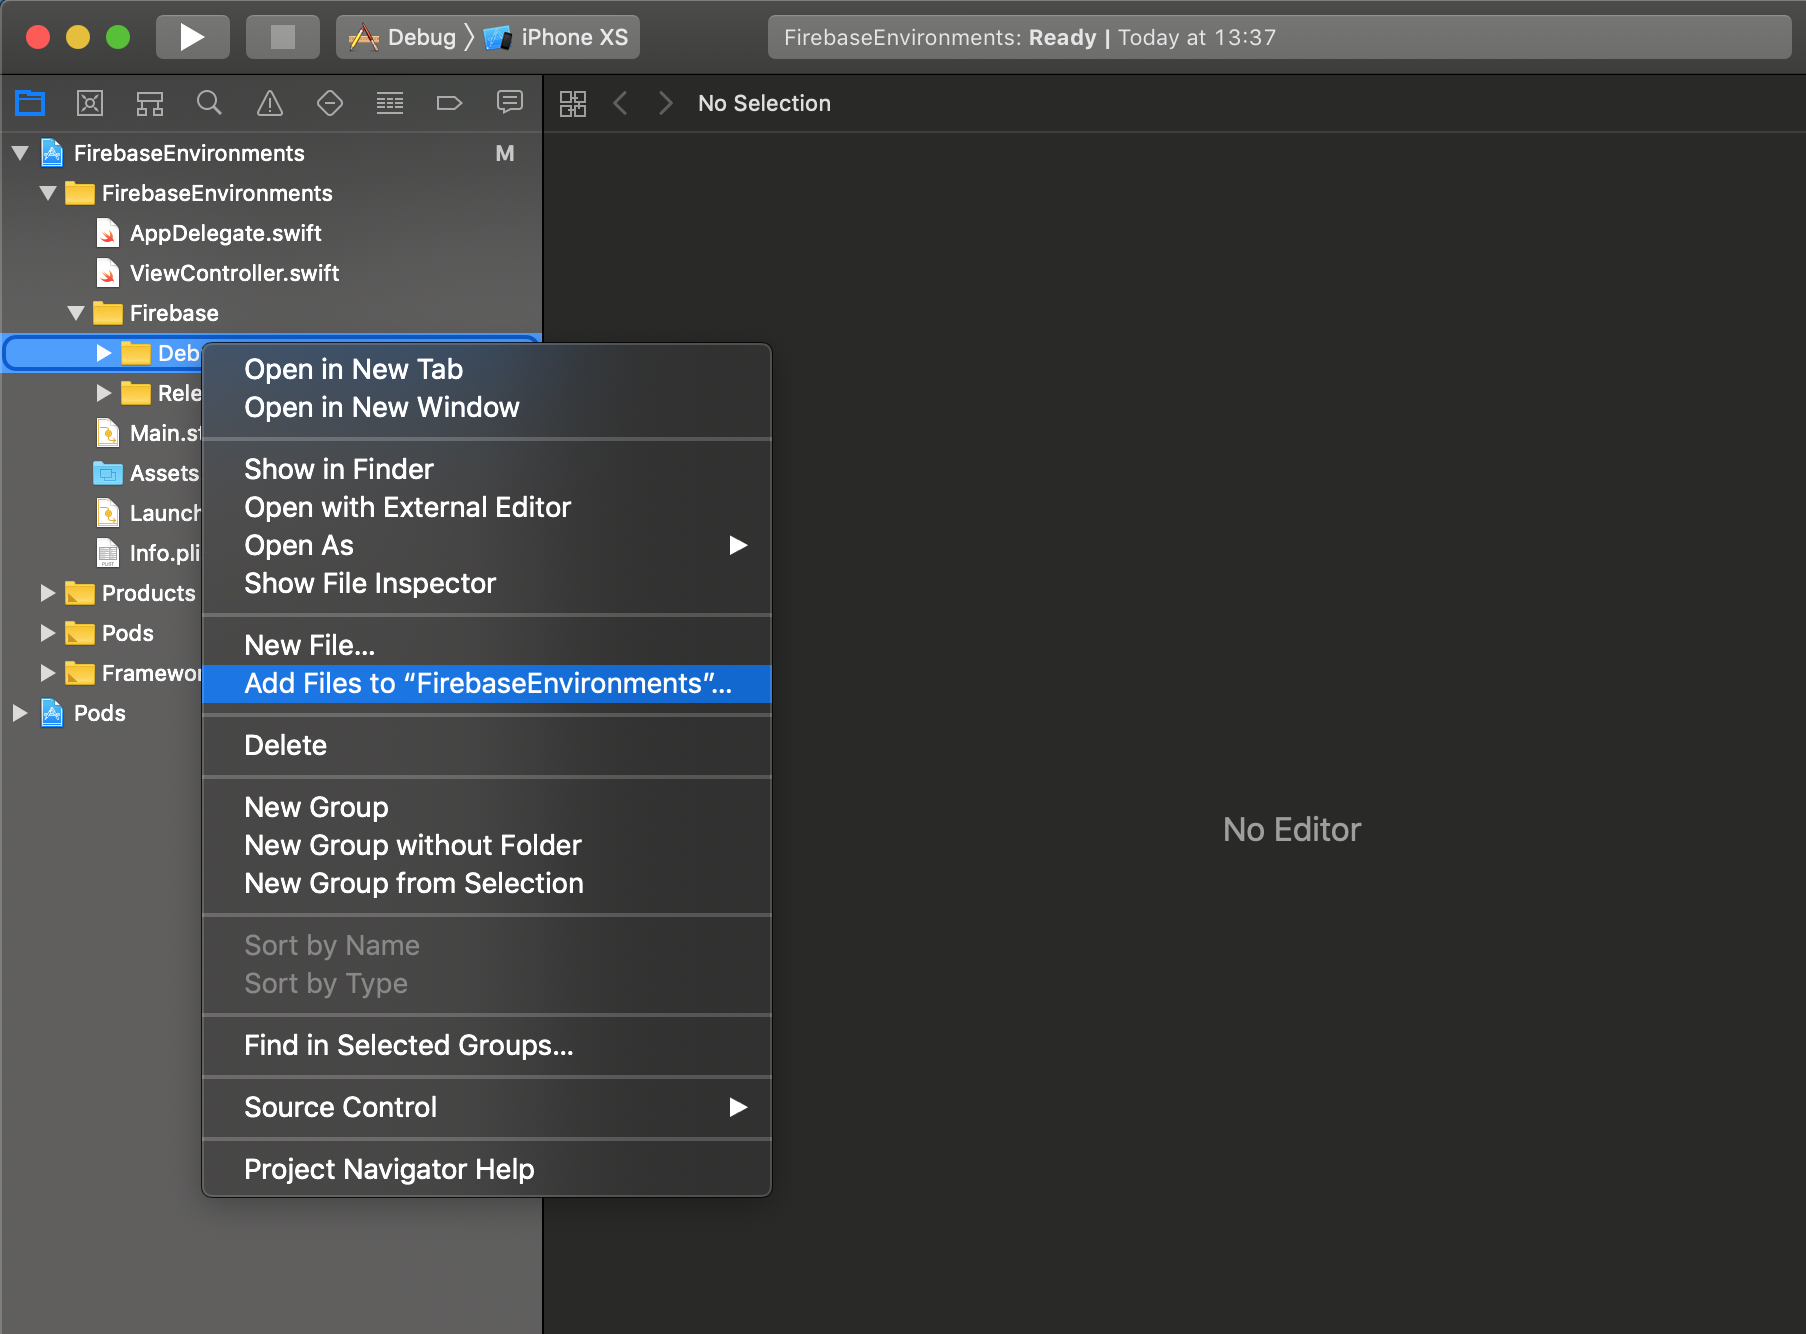
Task: Open the Project navigator folder icon
Action: [30, 103]
